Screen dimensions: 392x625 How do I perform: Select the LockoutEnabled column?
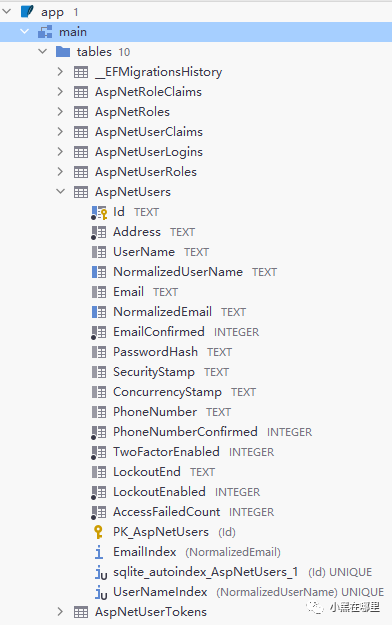click(159, 492)
